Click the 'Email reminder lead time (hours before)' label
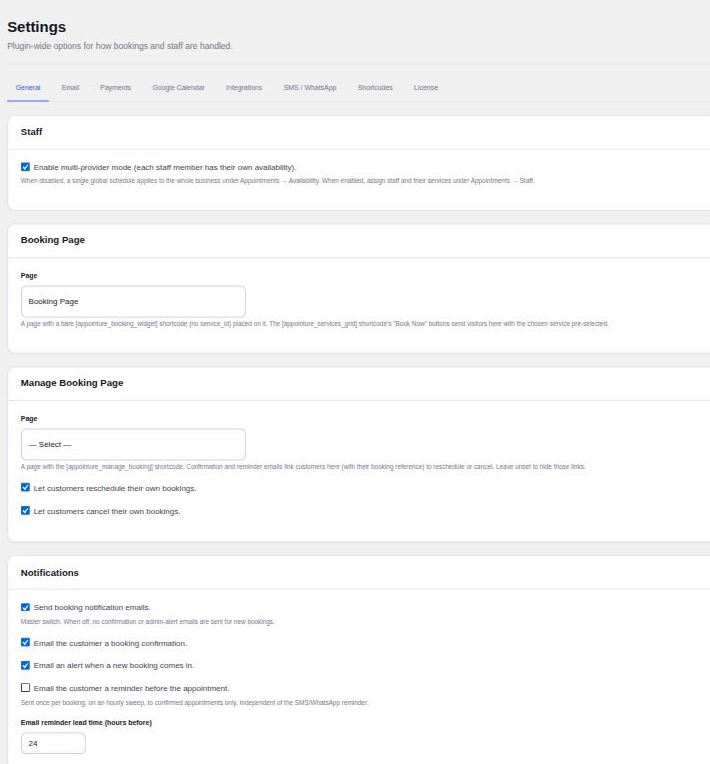This screenshot has height=764, width=710. coord(86,723)
